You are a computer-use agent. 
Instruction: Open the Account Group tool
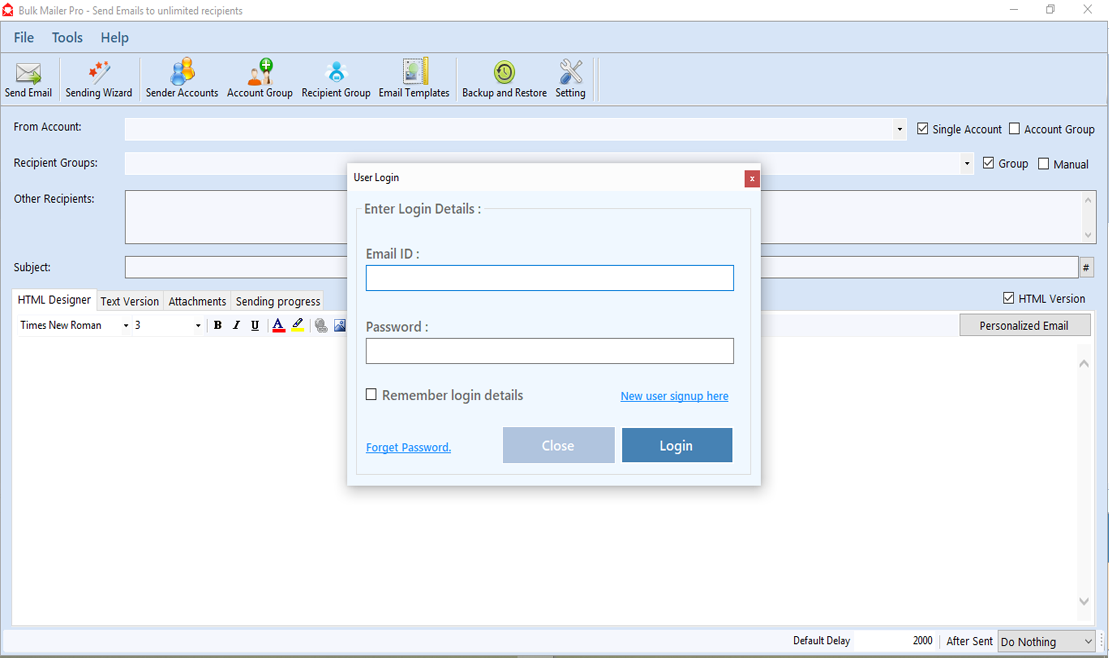[x=260, y=79]
